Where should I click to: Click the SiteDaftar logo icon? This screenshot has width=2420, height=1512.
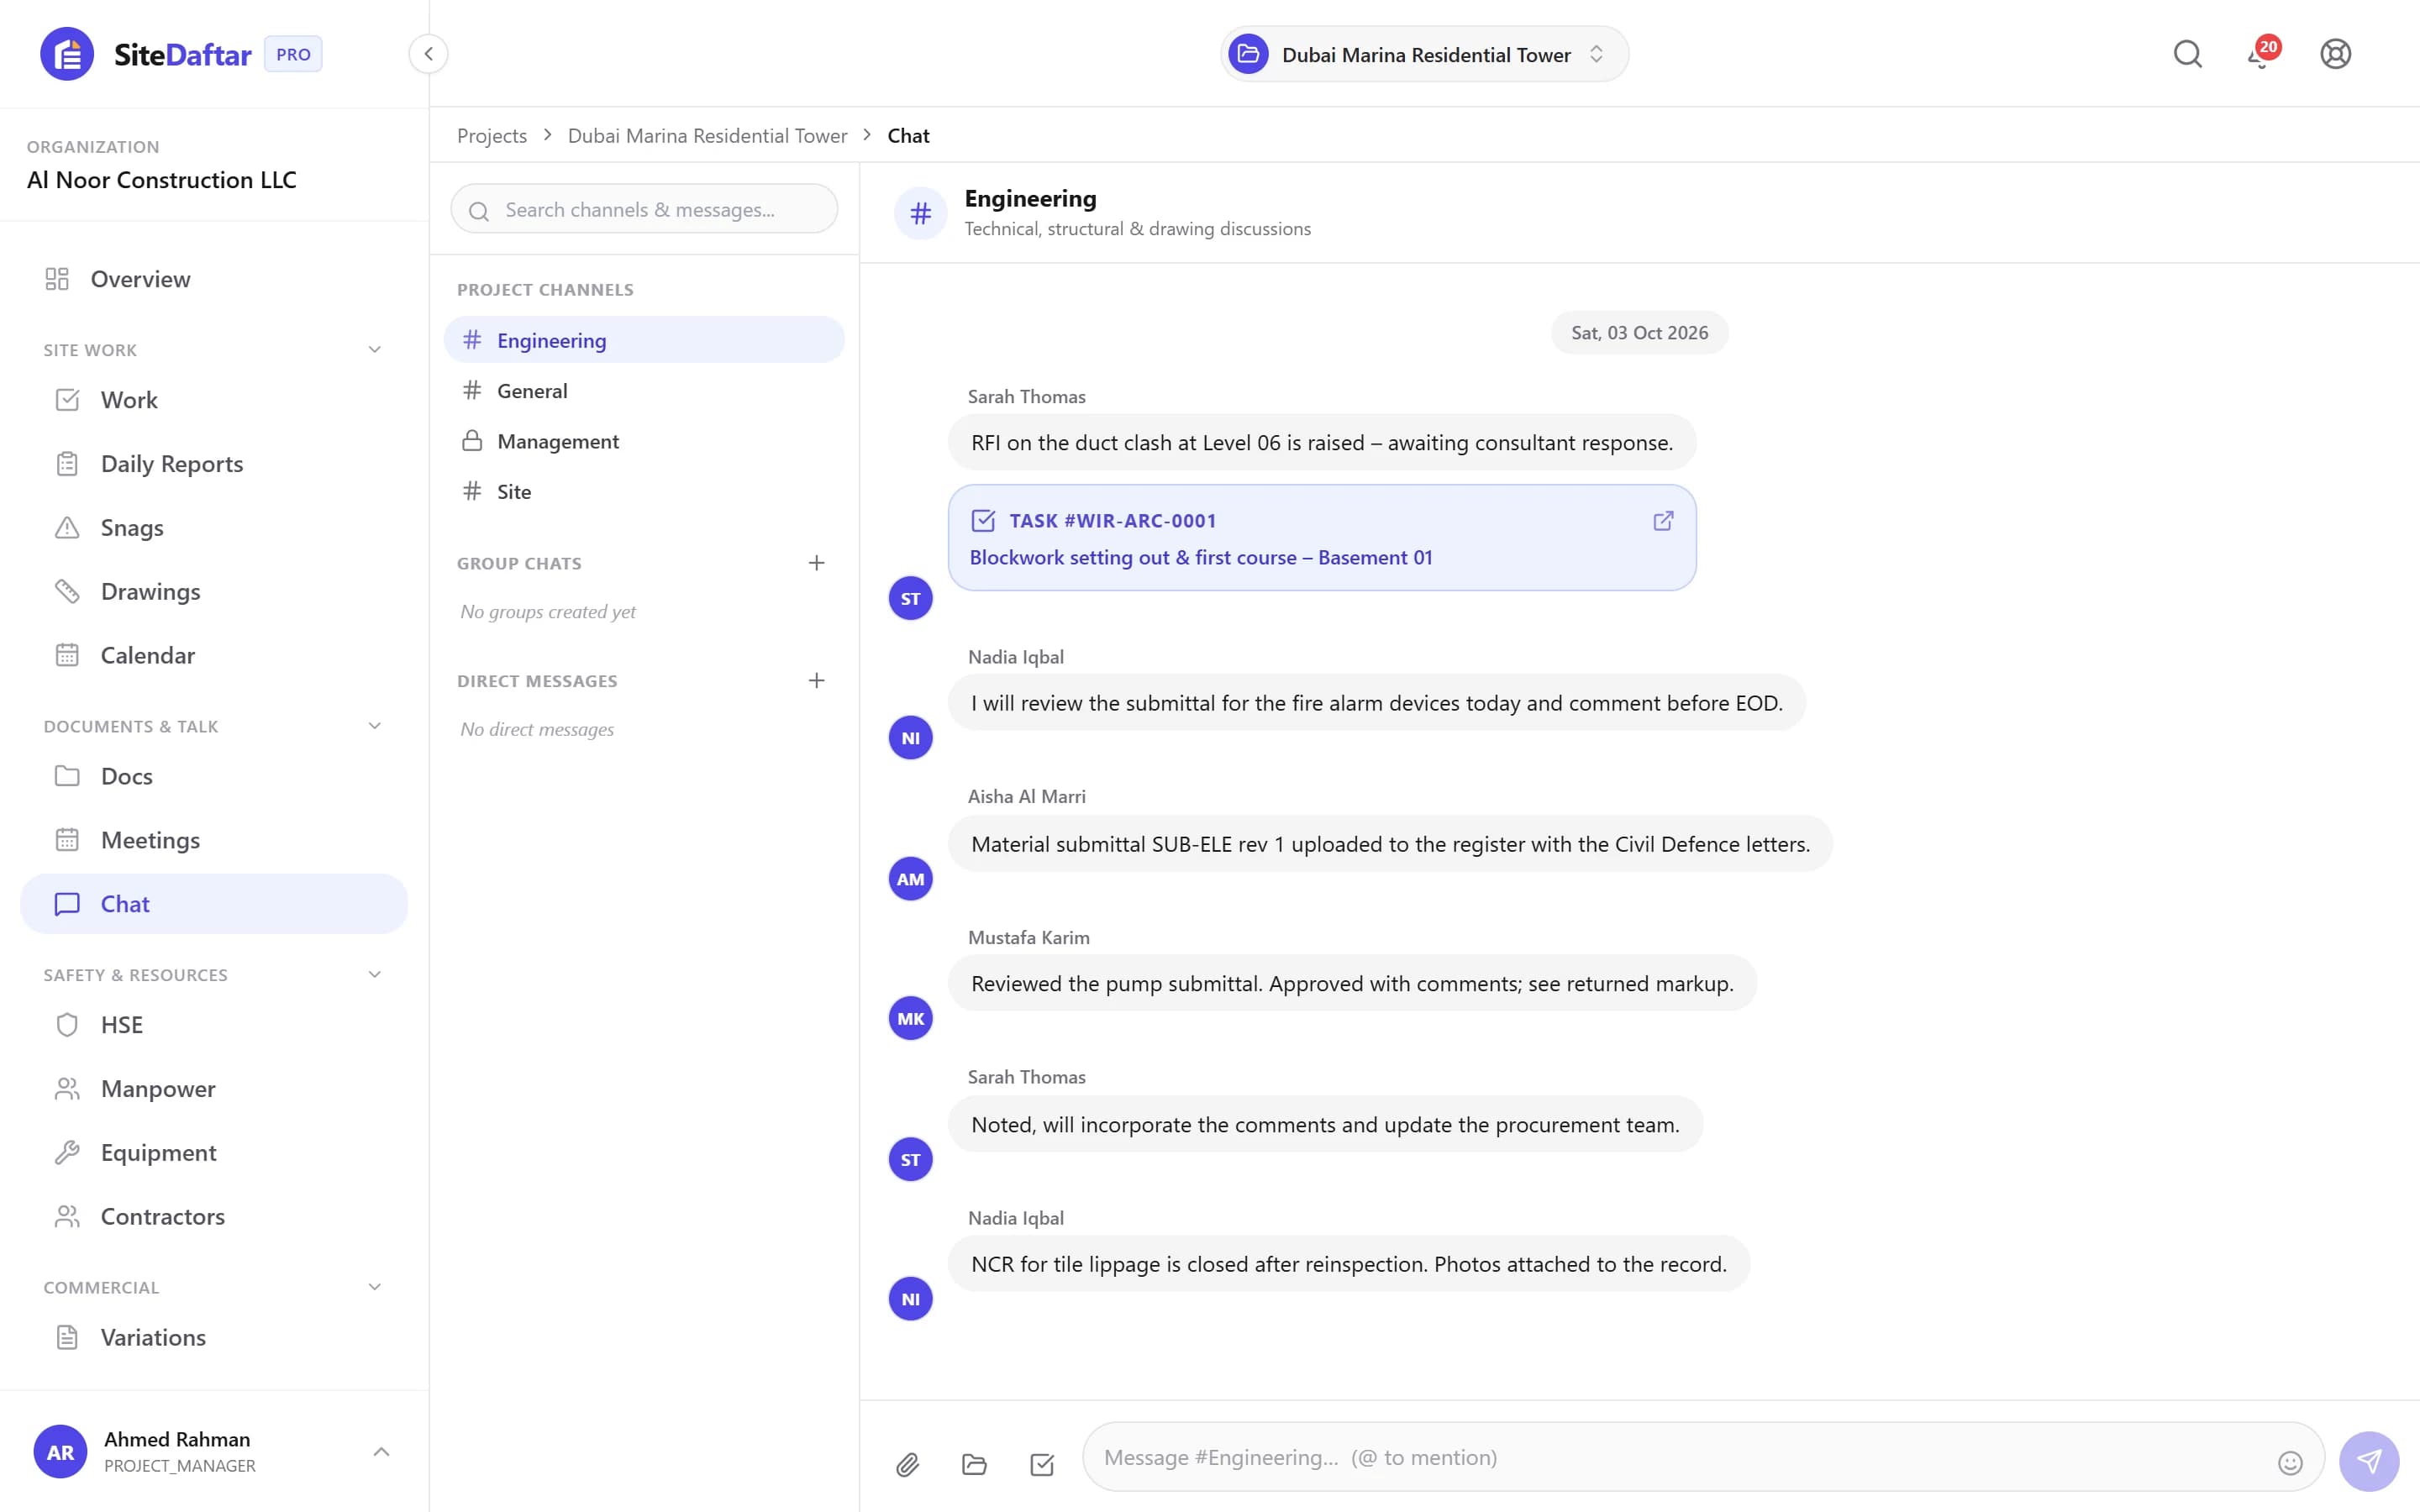point(67,54)
